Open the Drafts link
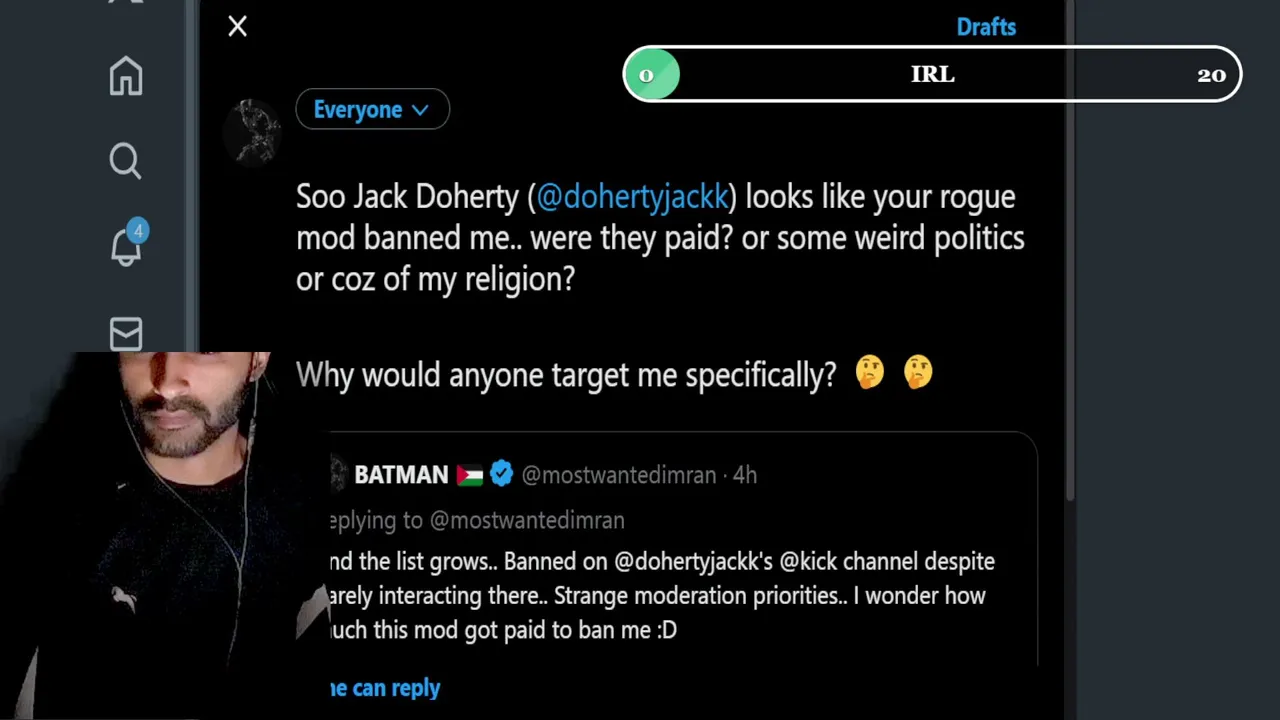 point(986,27)
